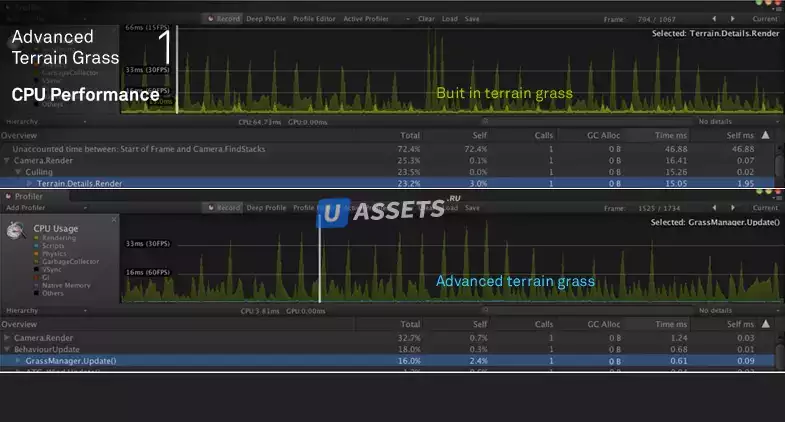785x422 pixels.
Task: Click sort arrow beside Self ms in Terrain.Details.Render profiler
Action: click(x=765, y=135)
